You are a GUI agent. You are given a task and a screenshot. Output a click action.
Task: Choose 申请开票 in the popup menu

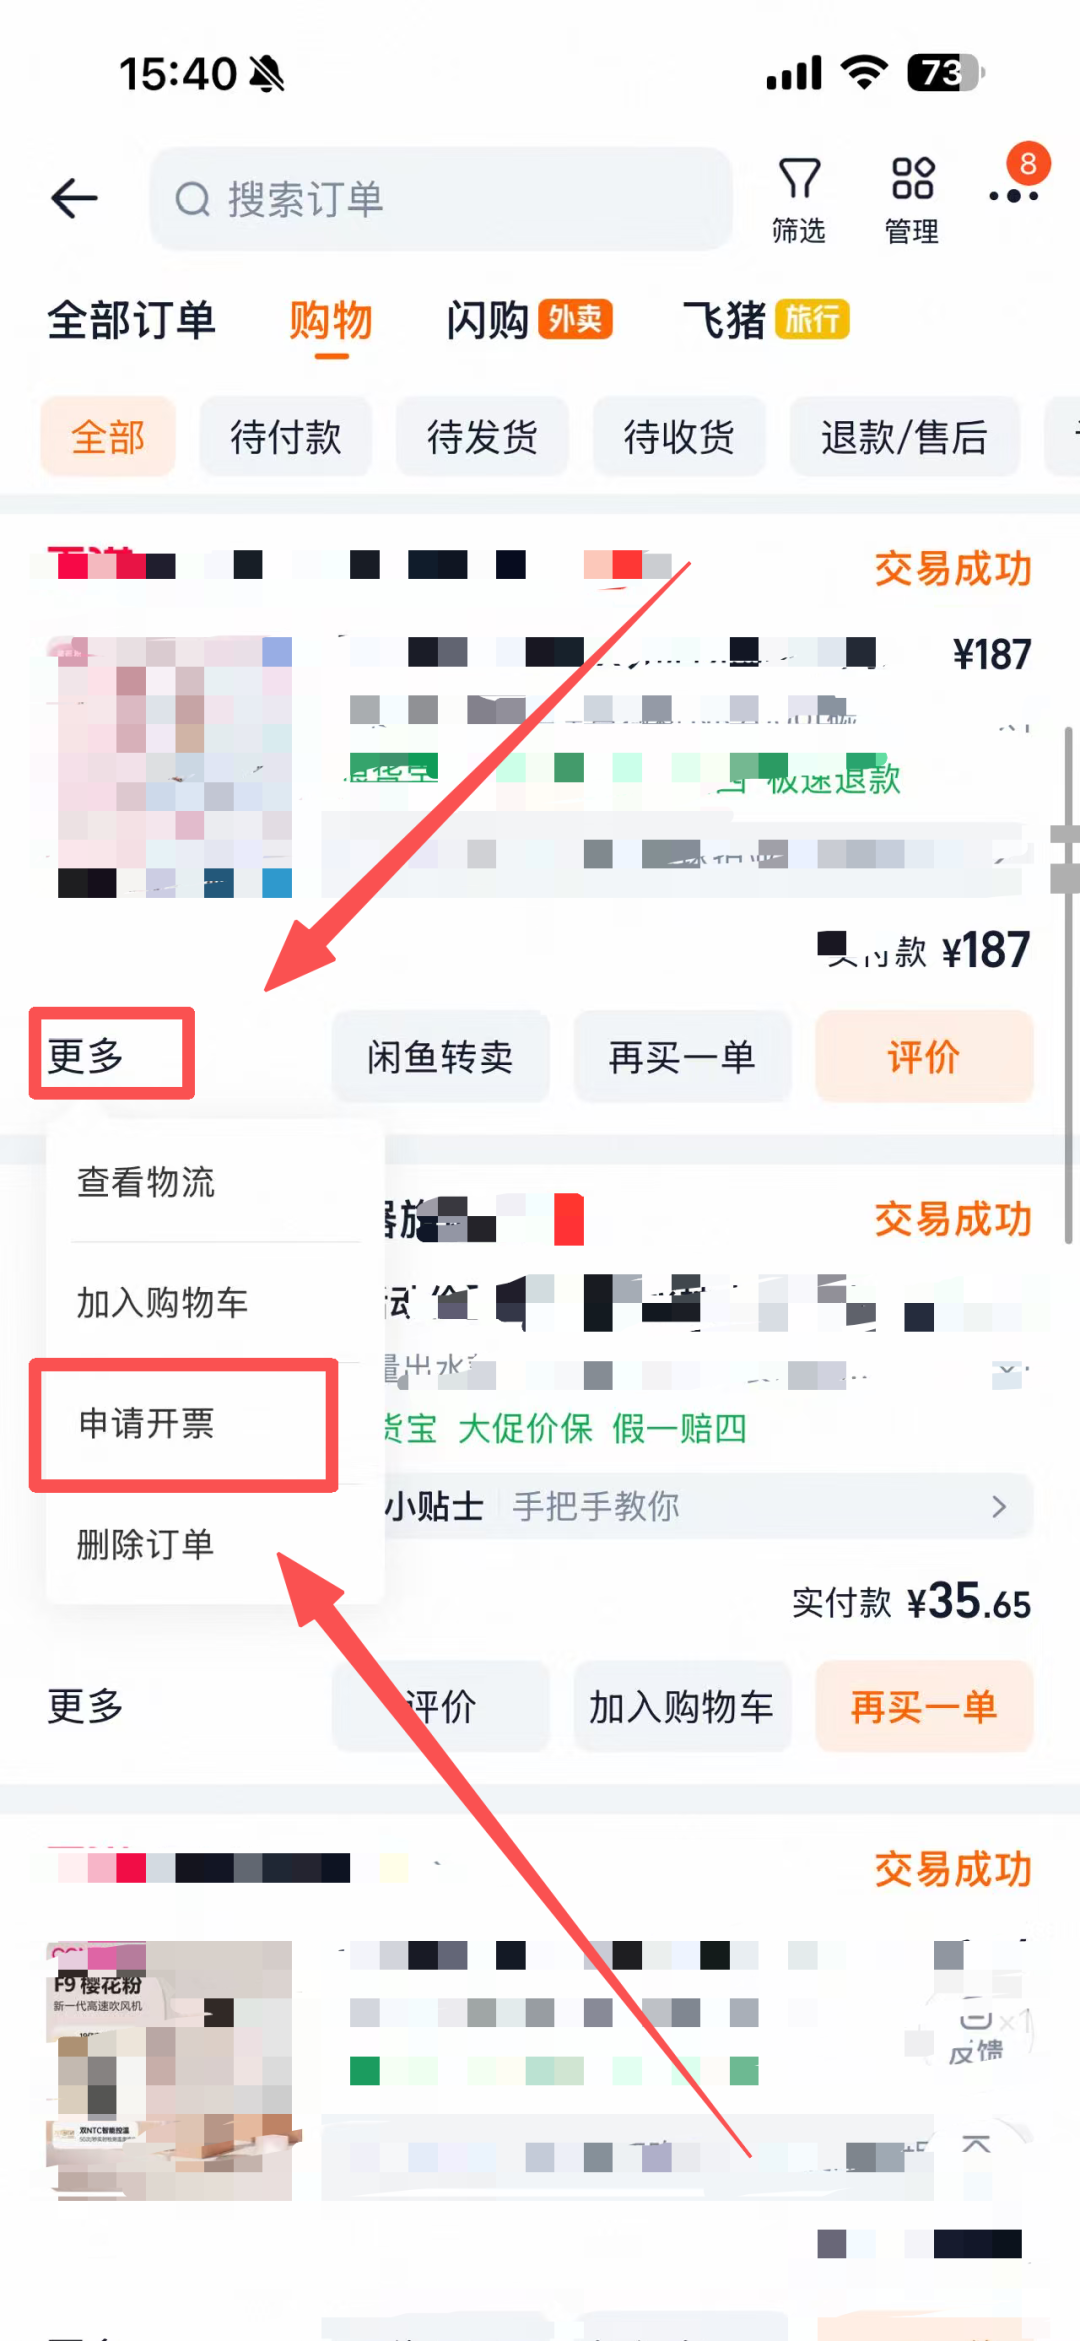click(146, 1423)
